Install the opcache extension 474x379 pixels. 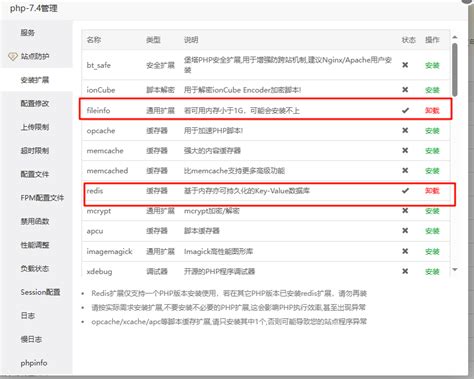click(x=432, y=131)
